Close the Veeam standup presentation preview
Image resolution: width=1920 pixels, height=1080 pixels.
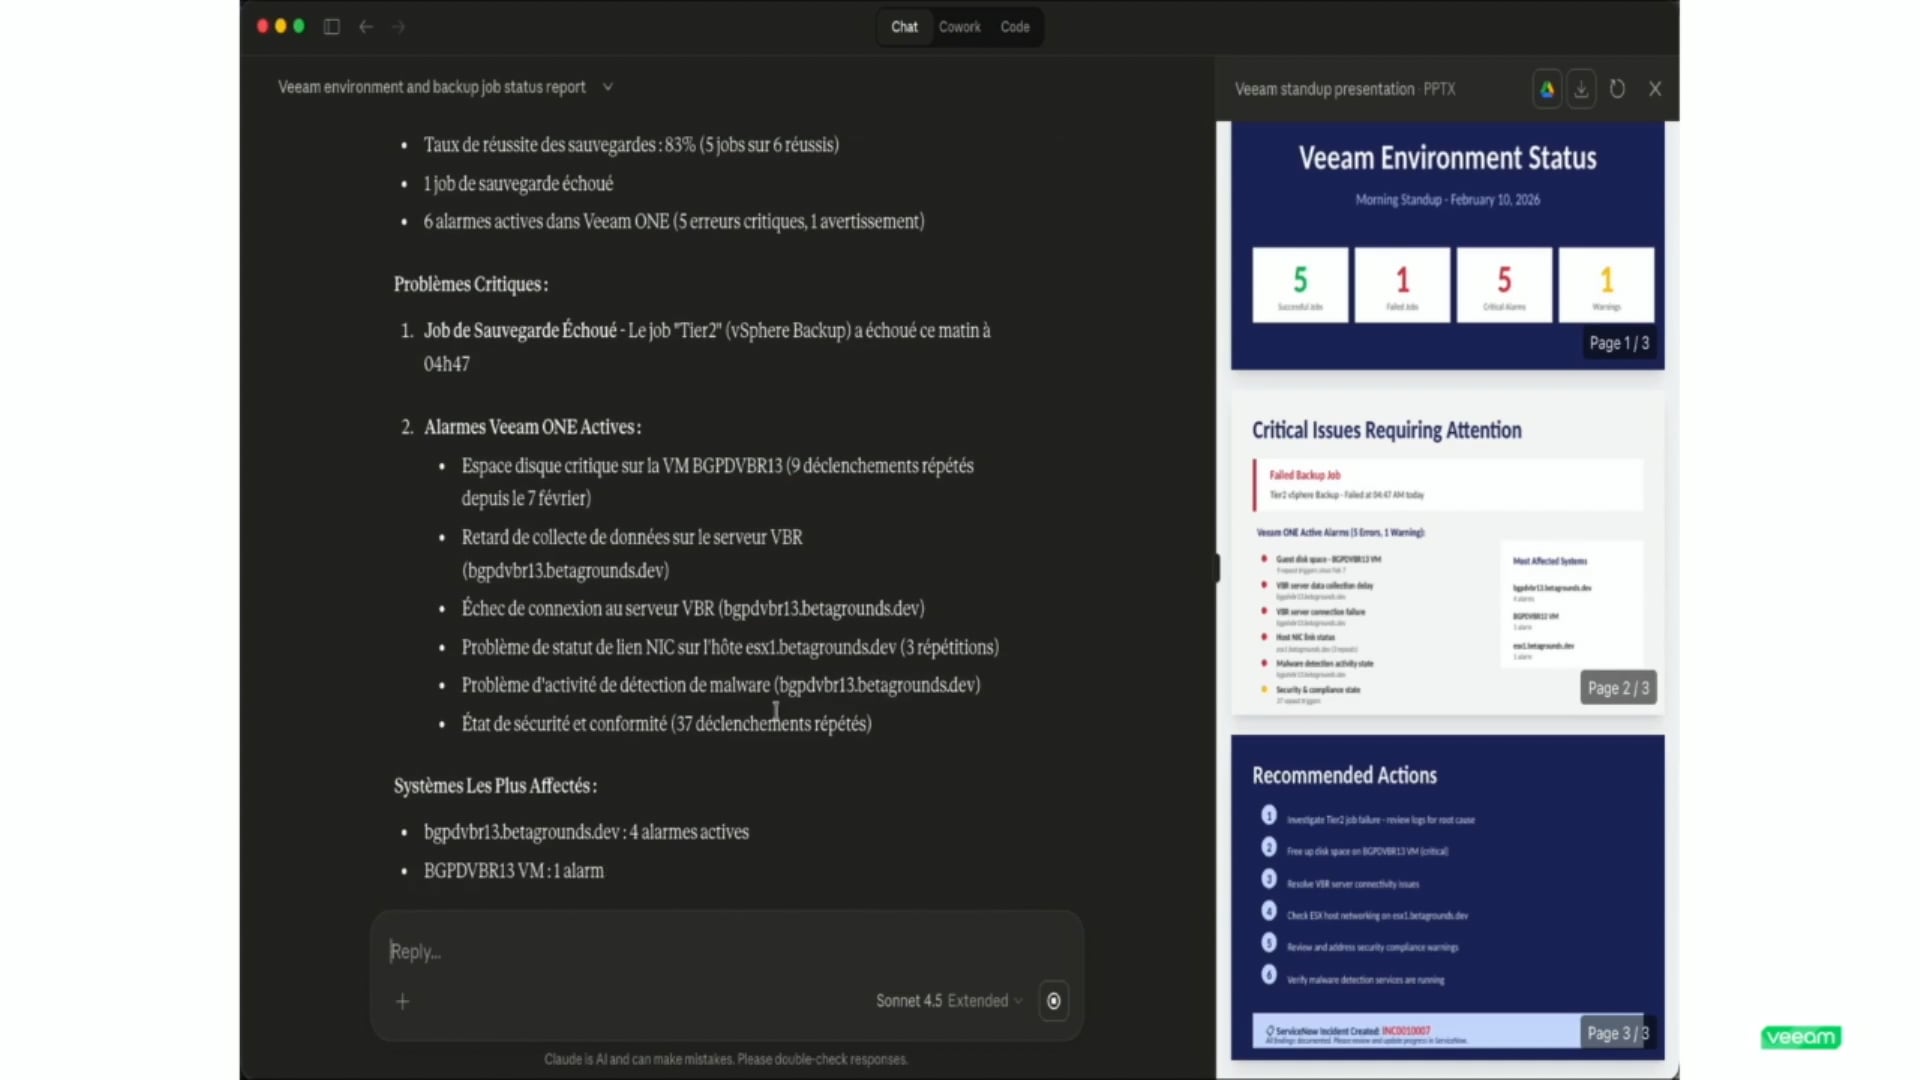(1655, 89)
